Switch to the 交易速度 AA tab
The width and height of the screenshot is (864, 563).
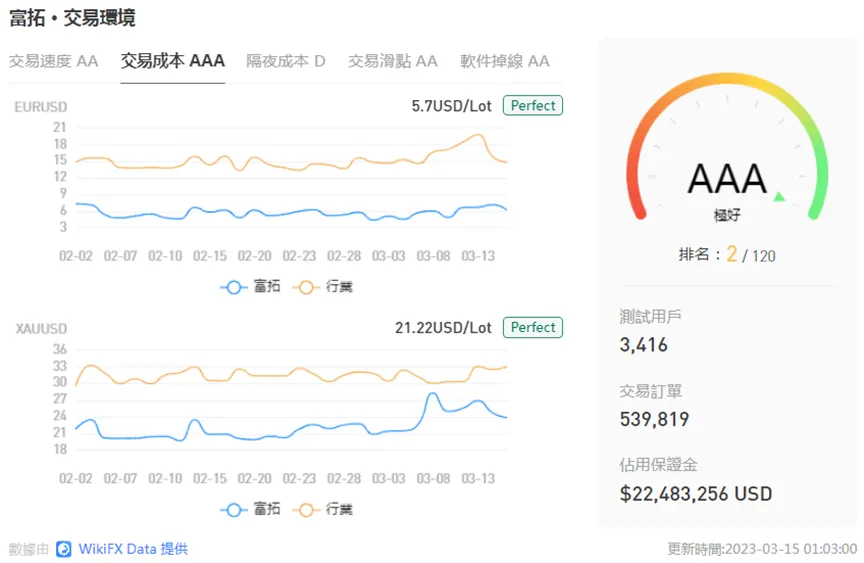[x=53, y=61]
